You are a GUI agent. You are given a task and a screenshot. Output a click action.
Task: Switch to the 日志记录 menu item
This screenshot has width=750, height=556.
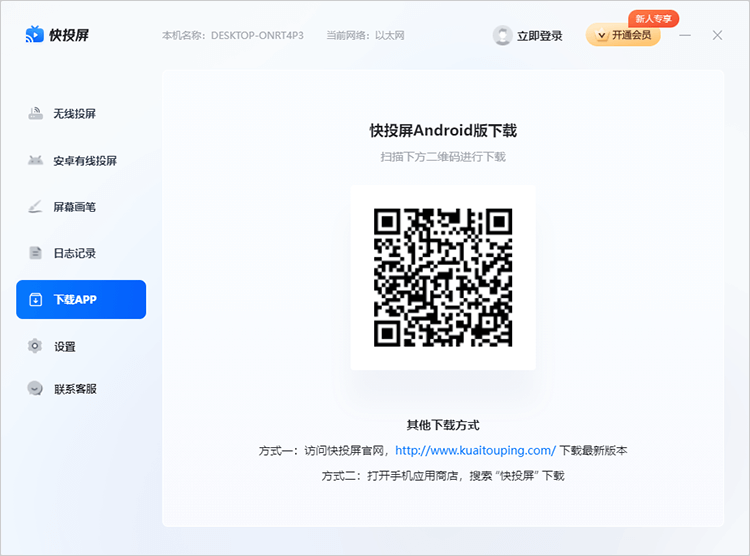tap(75, 253)
